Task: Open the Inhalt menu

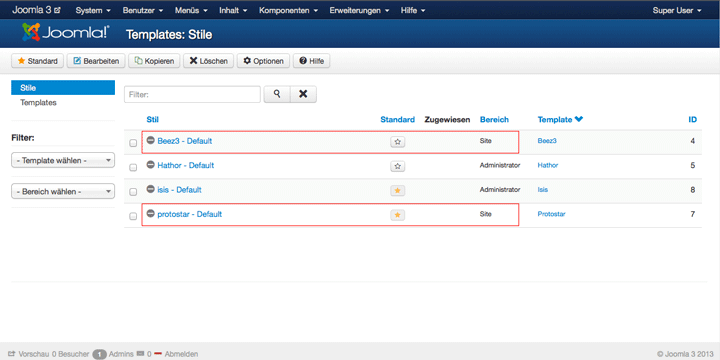Action: click(x=233, y=10)
